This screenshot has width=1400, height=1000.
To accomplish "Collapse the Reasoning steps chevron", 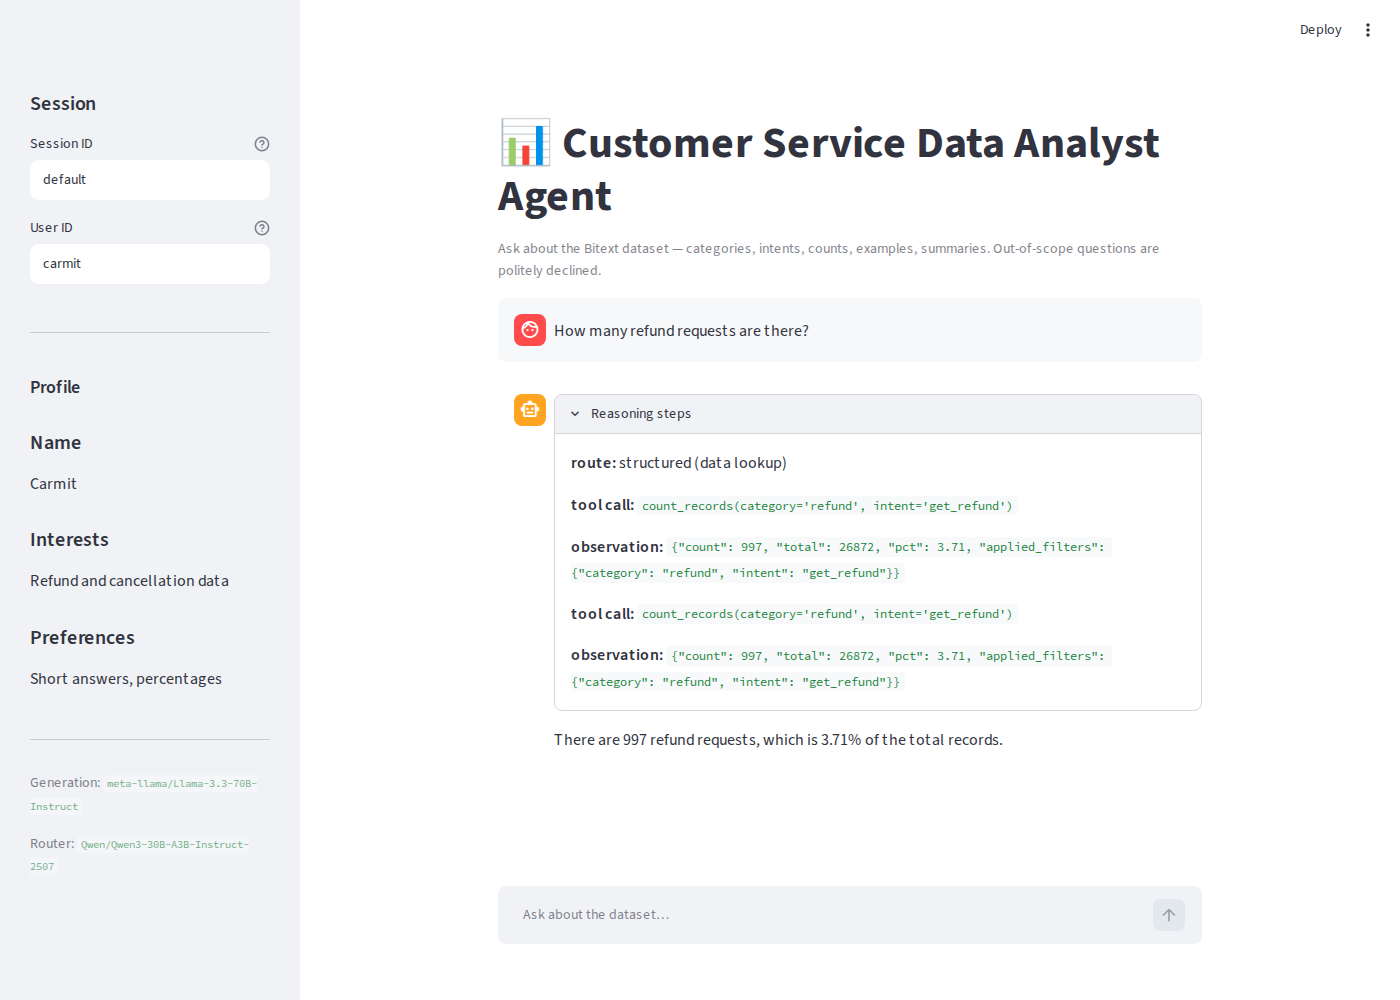I will 575,414.
